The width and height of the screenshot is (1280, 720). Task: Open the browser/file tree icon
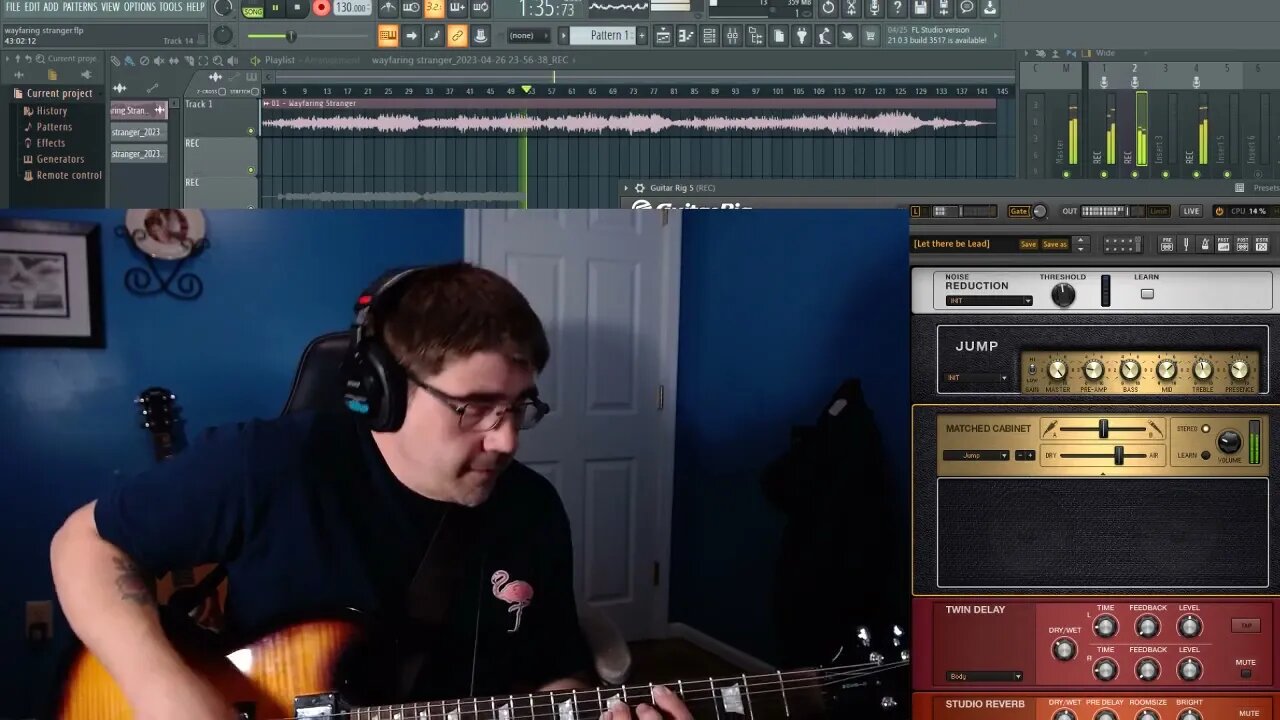(x=755, y=35)
